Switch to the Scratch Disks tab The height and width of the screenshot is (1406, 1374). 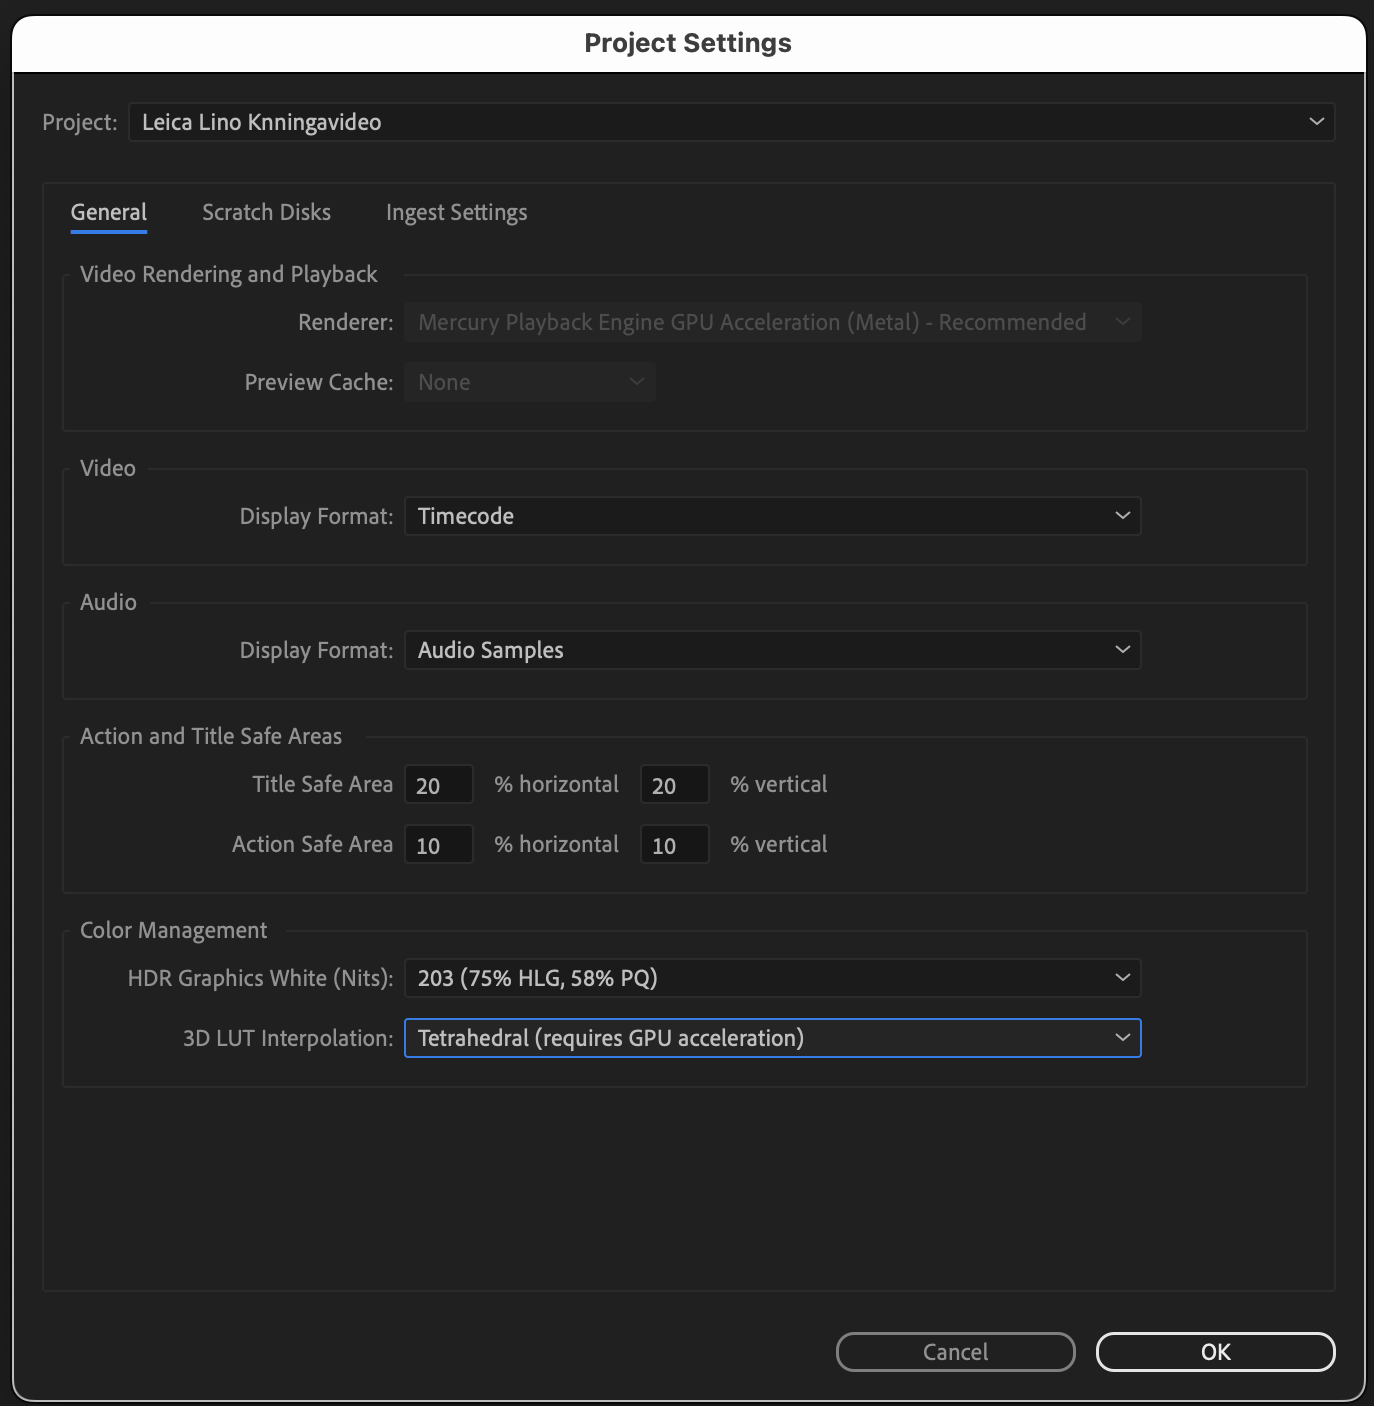click(265, 212)
